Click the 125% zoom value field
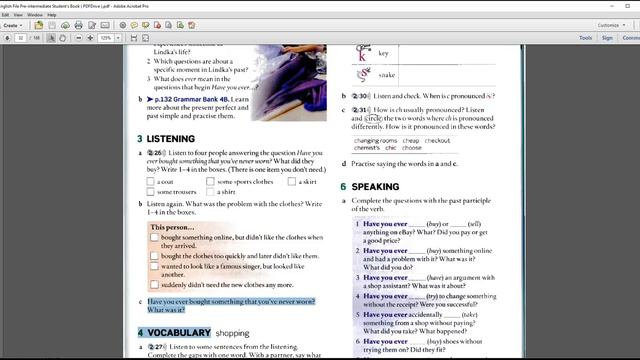 point(106,38)
